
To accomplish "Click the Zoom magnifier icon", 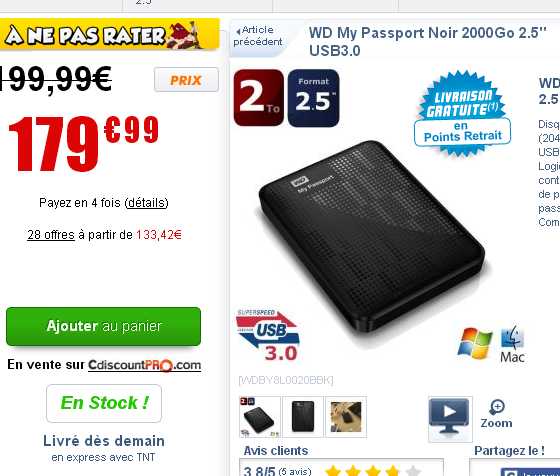I will pos(496,414).
